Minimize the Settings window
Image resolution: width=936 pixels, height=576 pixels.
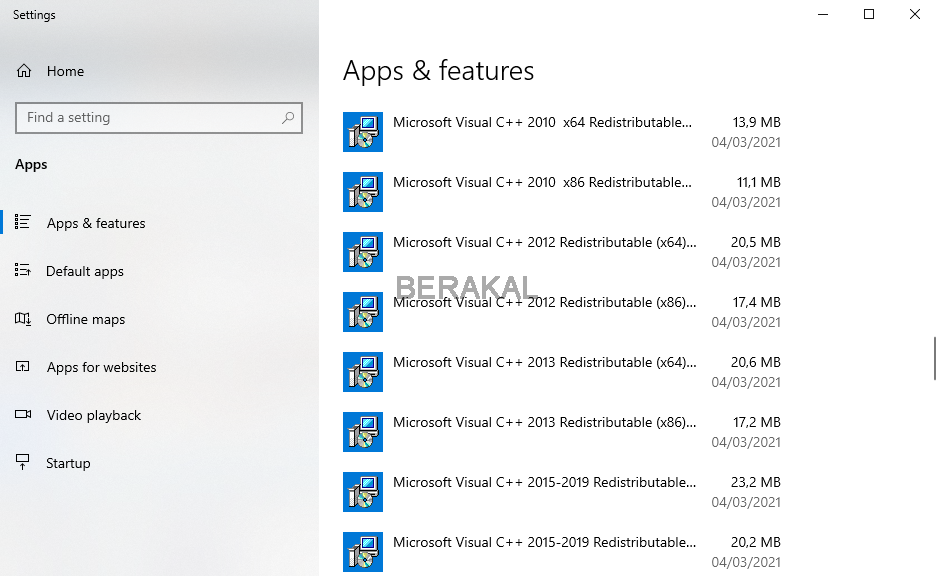823,14
